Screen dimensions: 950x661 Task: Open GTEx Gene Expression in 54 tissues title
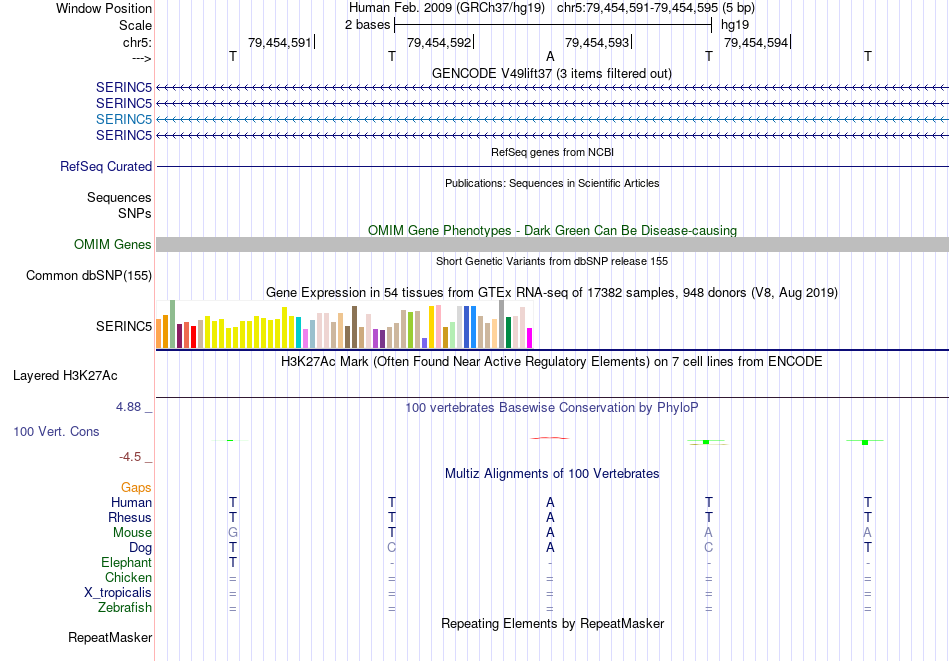pos(552,293)
